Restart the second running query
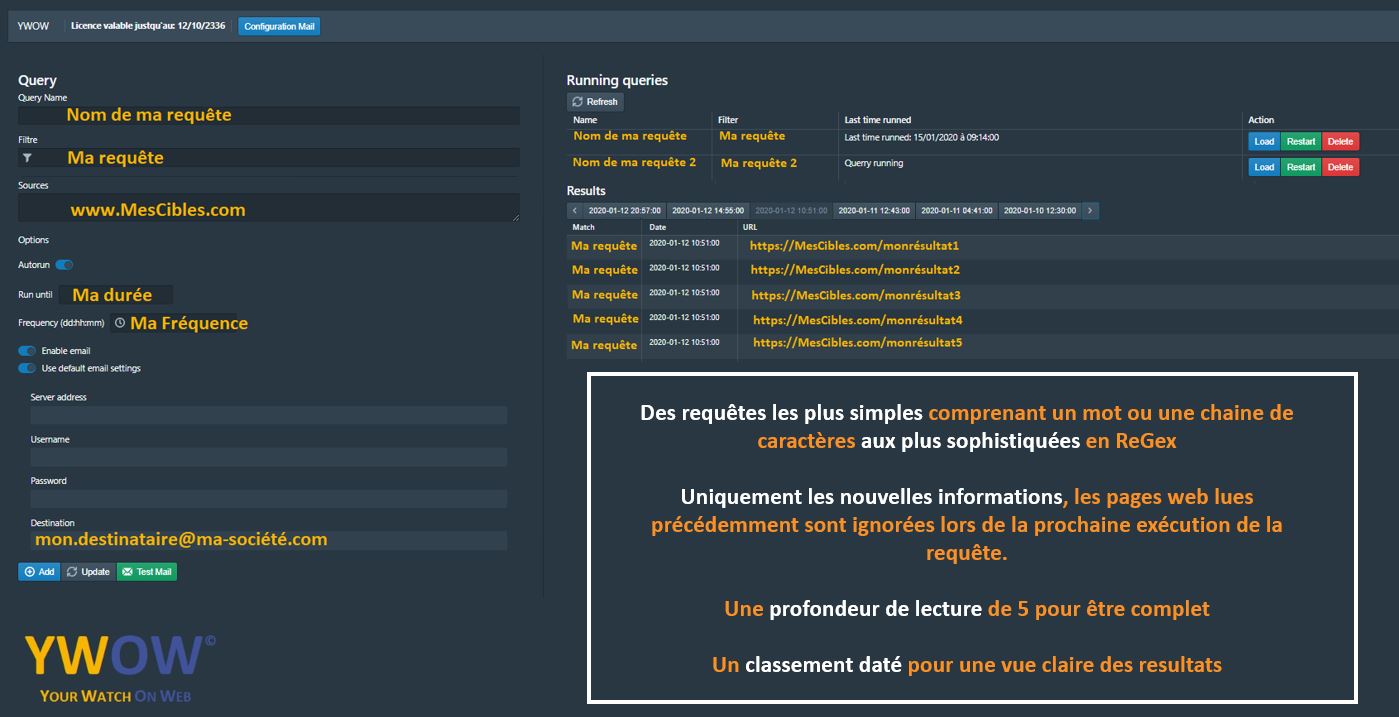 [x=1301, y=167]
